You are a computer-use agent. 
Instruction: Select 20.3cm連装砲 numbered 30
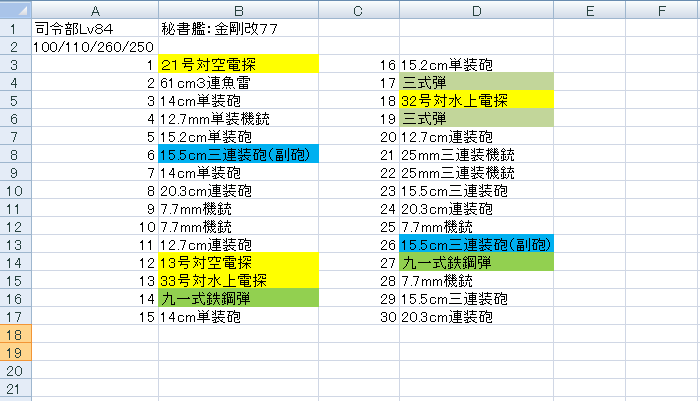click(476, 316)
